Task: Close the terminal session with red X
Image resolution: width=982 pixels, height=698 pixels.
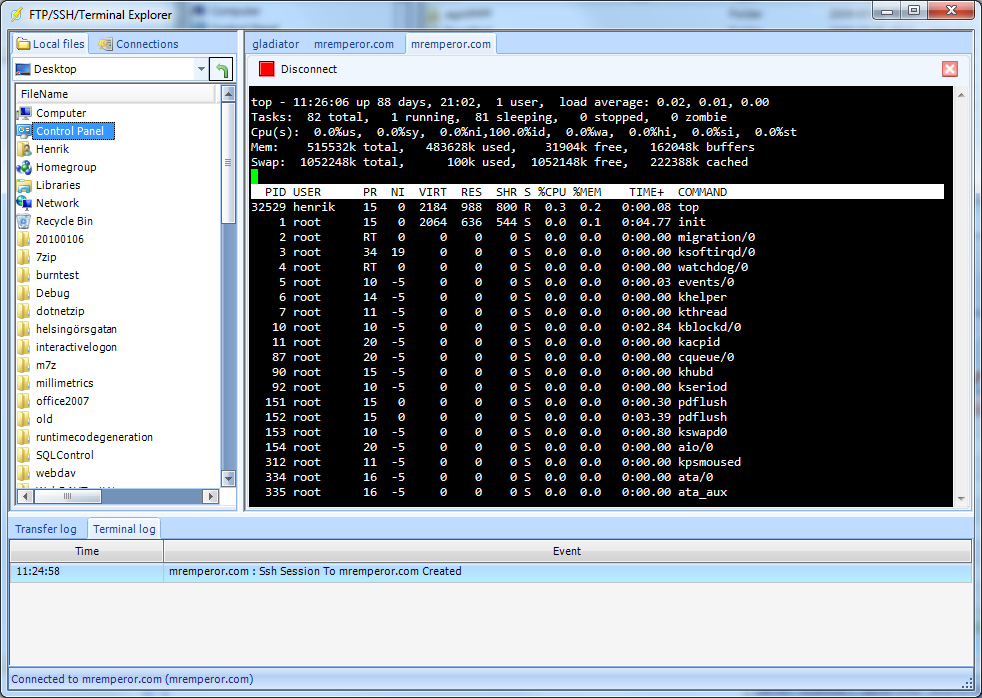Action: [950, 69]
